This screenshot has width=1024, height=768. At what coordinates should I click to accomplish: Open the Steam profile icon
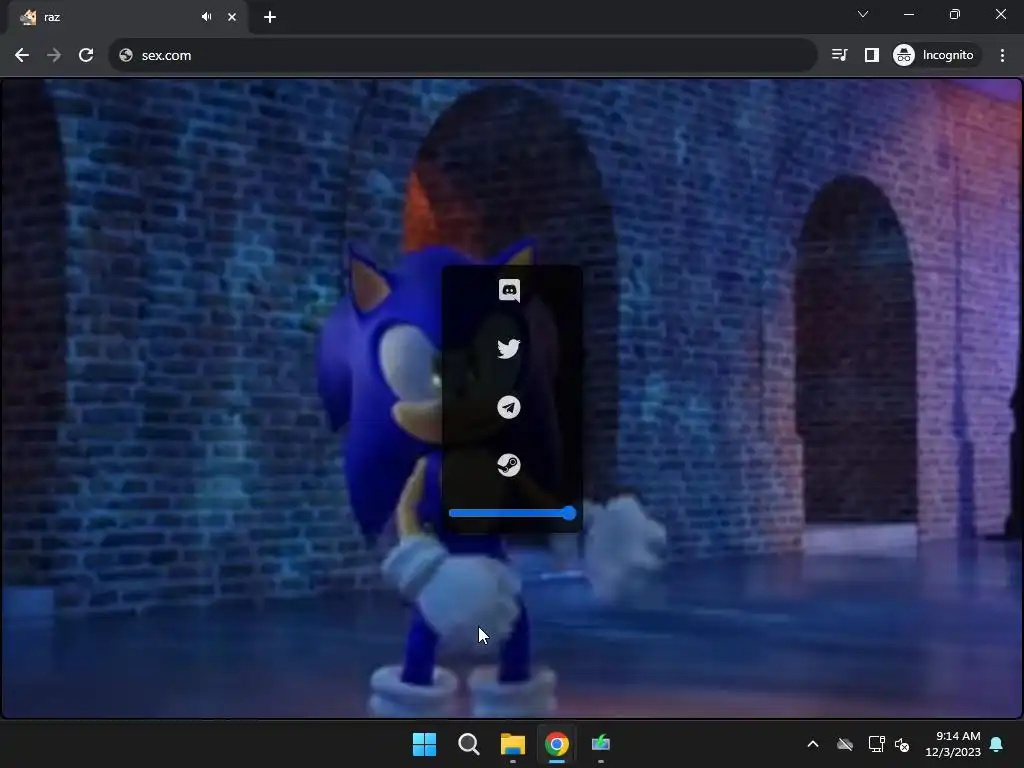(x=509, y=465)
